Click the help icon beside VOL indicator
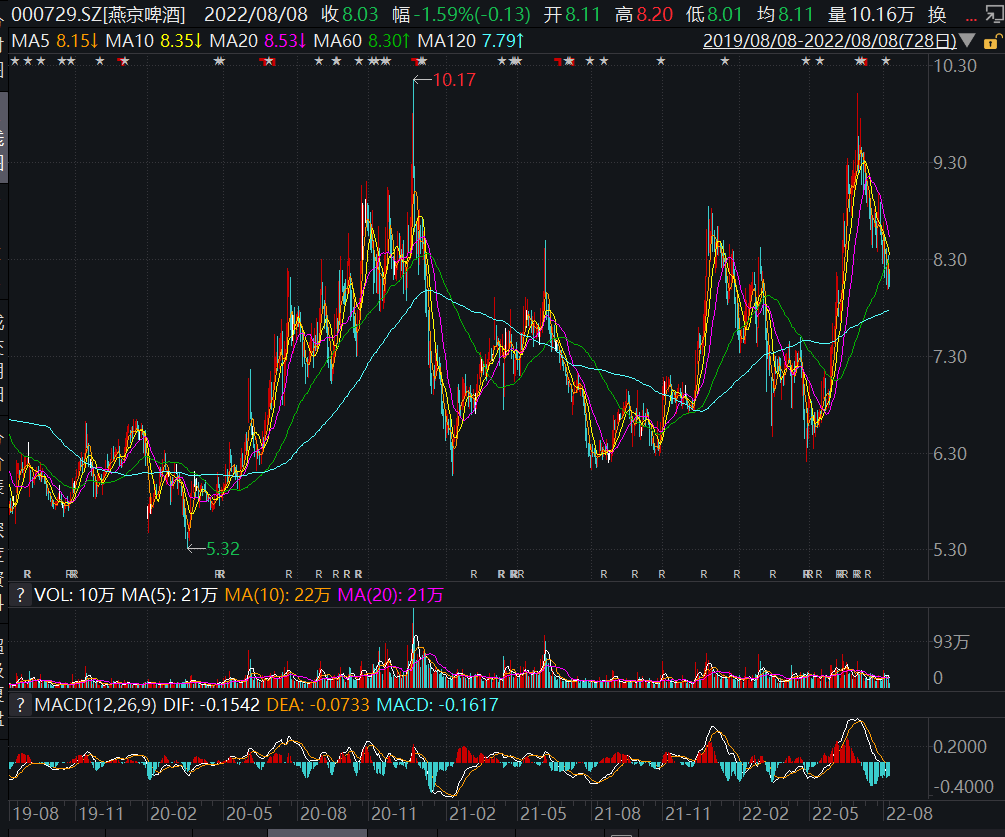1005x837 pixels. coord(21,595)
